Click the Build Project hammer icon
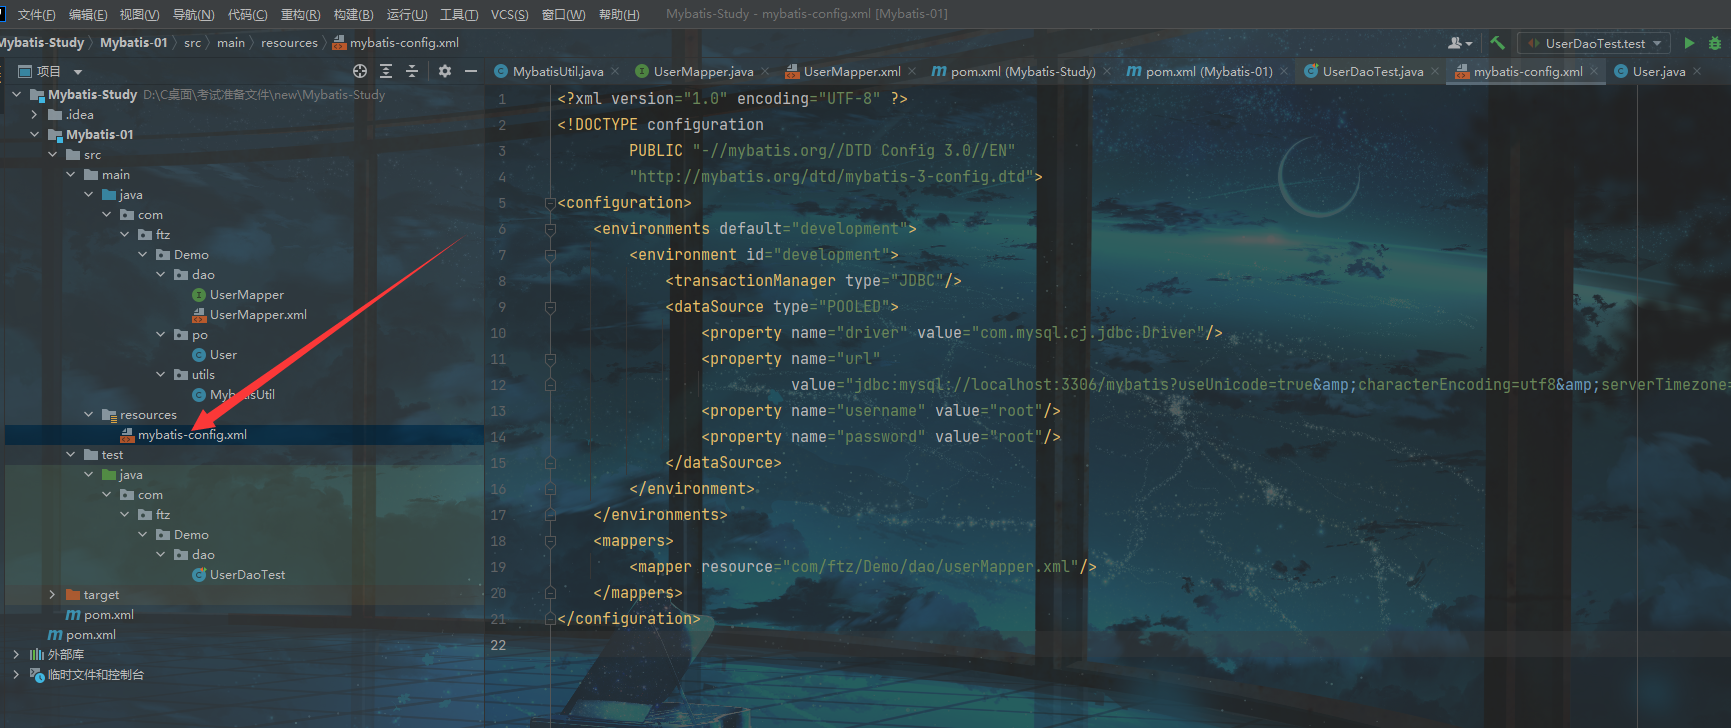 [1497, 43]
